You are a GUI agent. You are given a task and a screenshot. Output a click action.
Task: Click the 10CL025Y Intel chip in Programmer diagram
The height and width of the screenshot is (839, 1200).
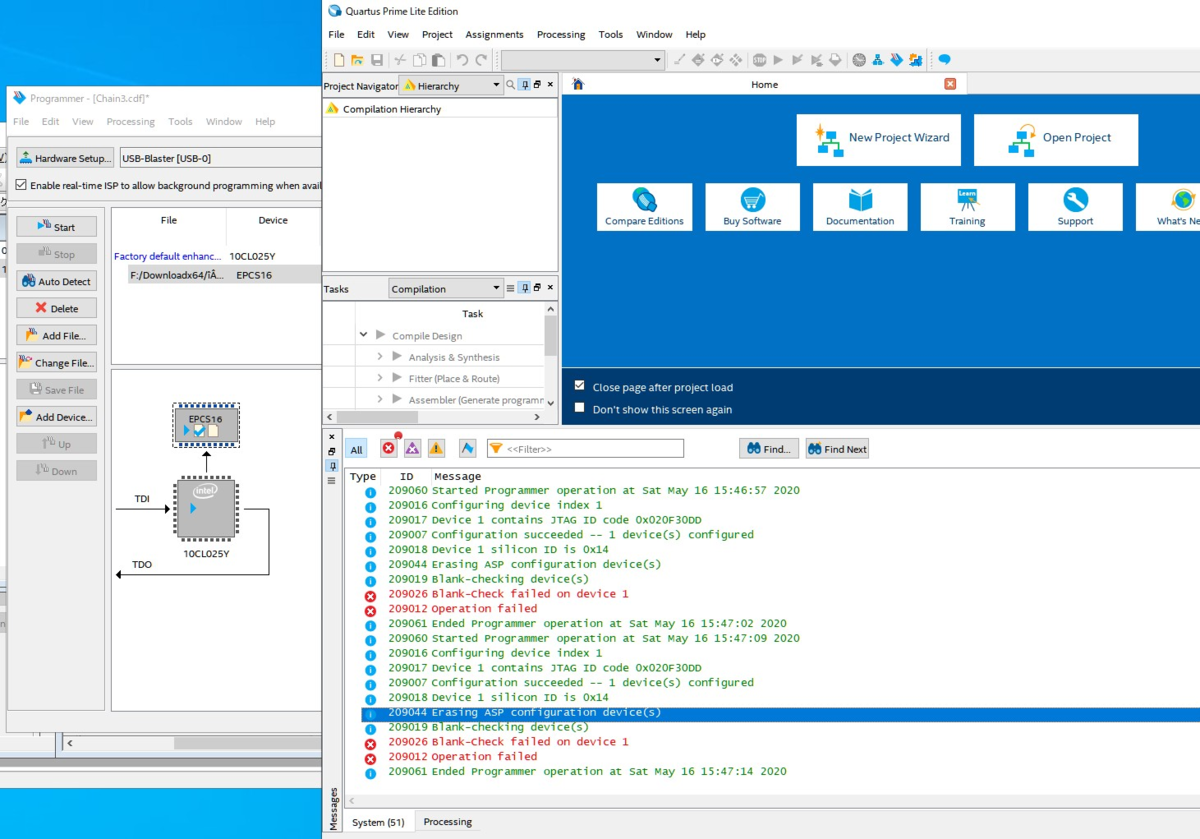click(x=206, y=509)
